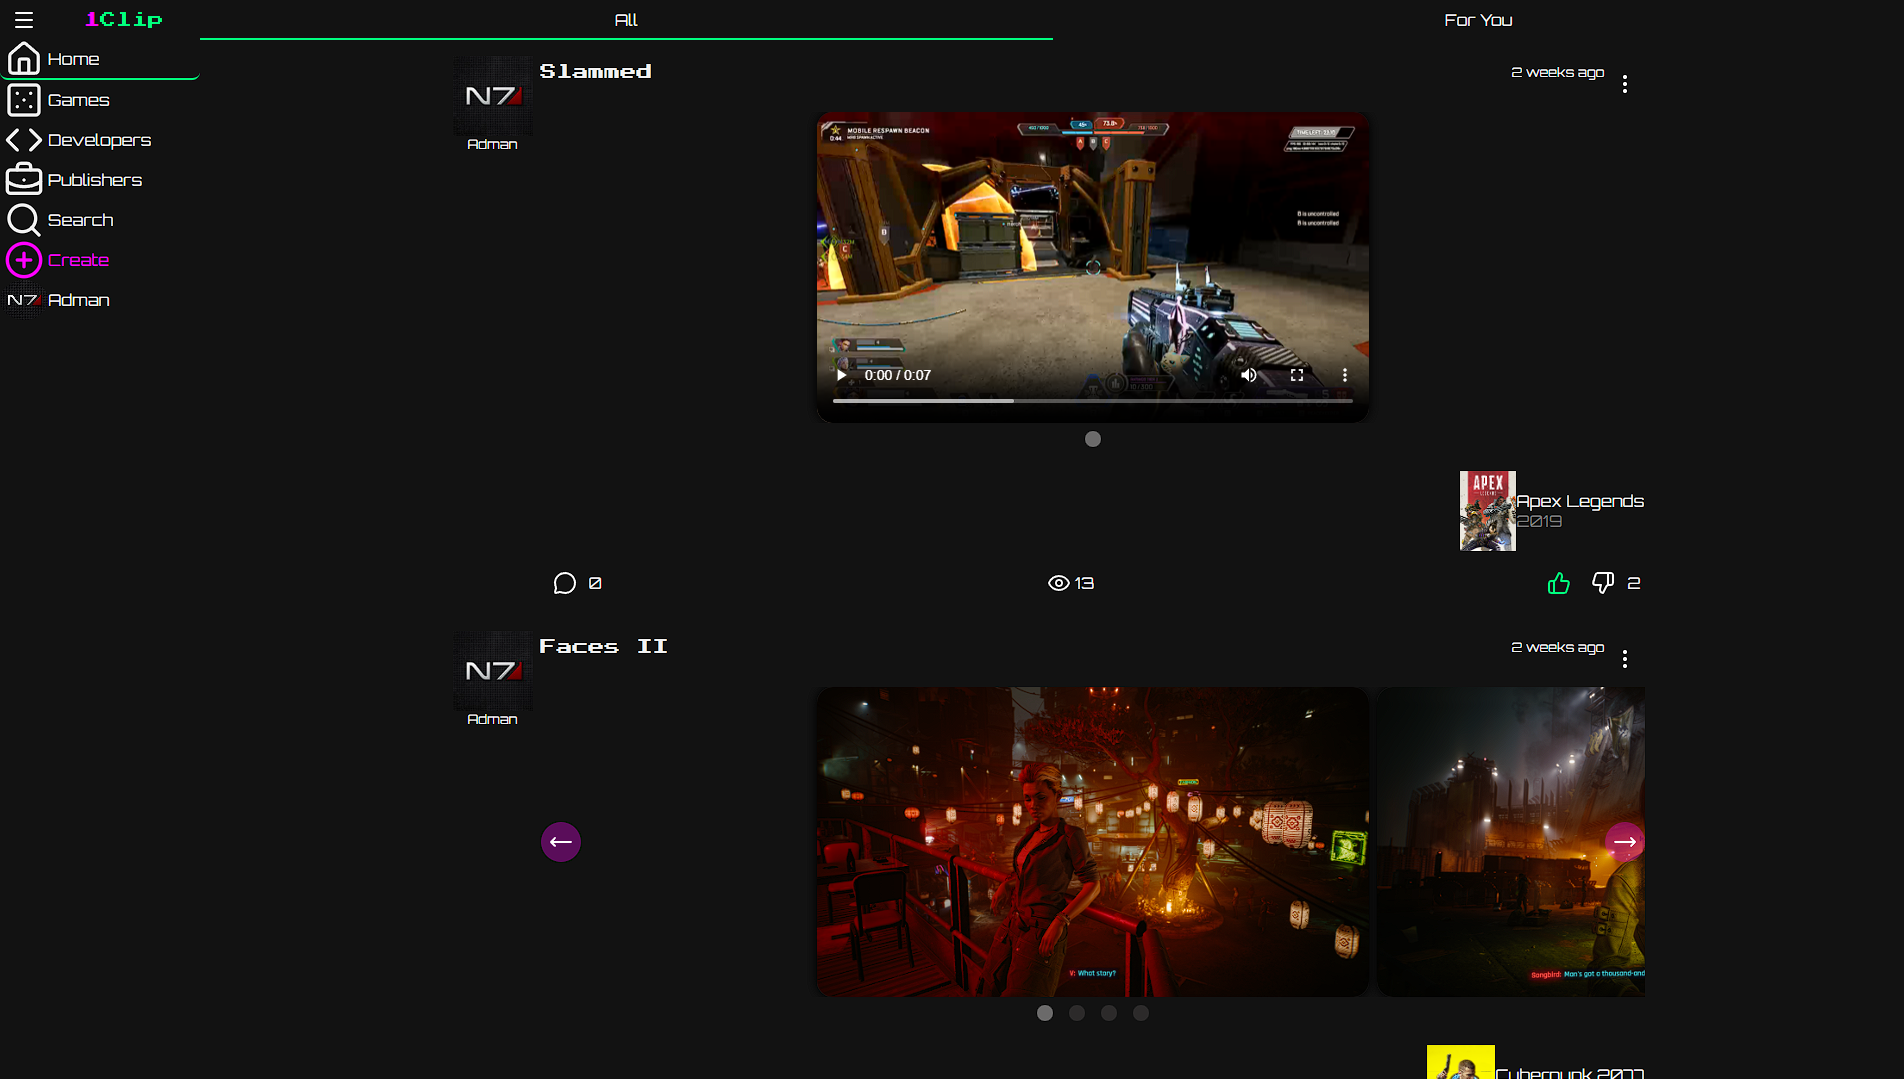This screenshot has height=1079, width=1904.
Task: Open video player more options menu
Action: point(1345,375)
